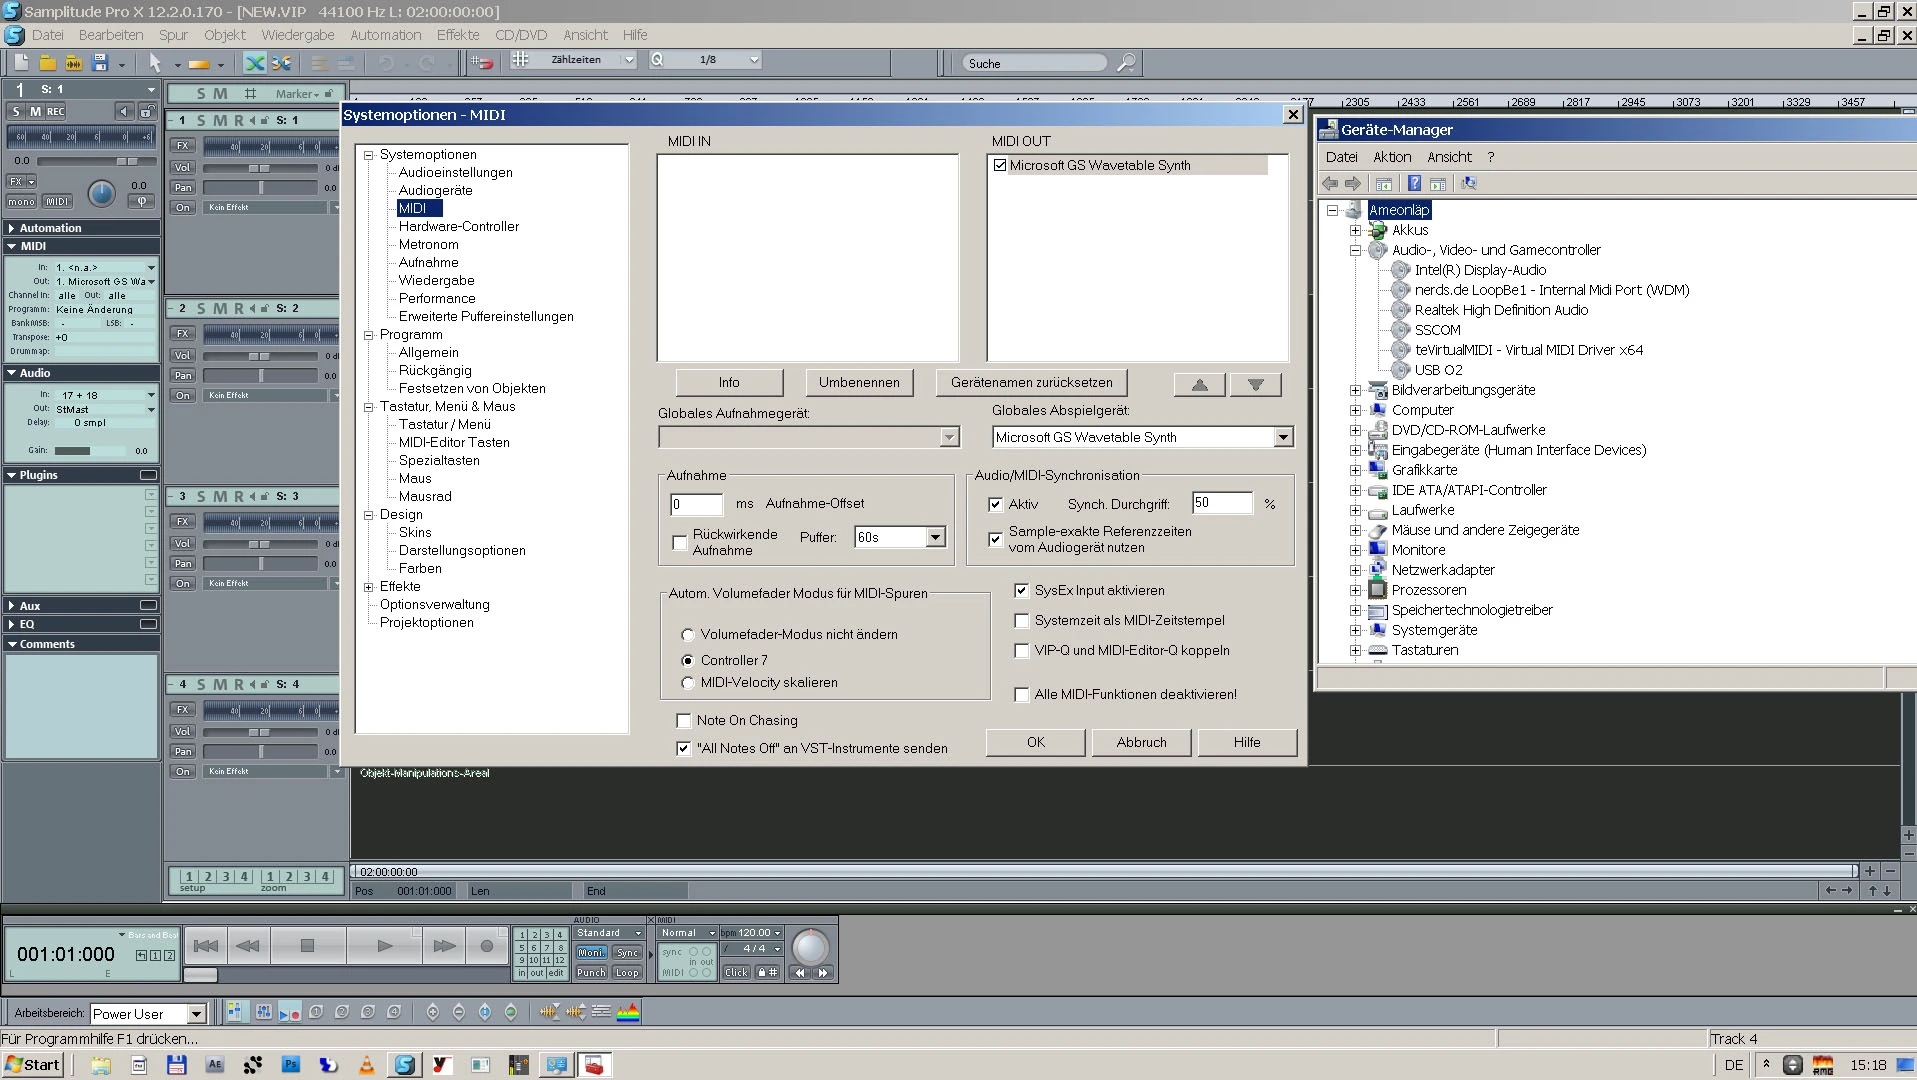Check Alle MIDI-Funktionen deaktivieren
Screen dimensions: 1917x1080
[x=1021, y=695]
